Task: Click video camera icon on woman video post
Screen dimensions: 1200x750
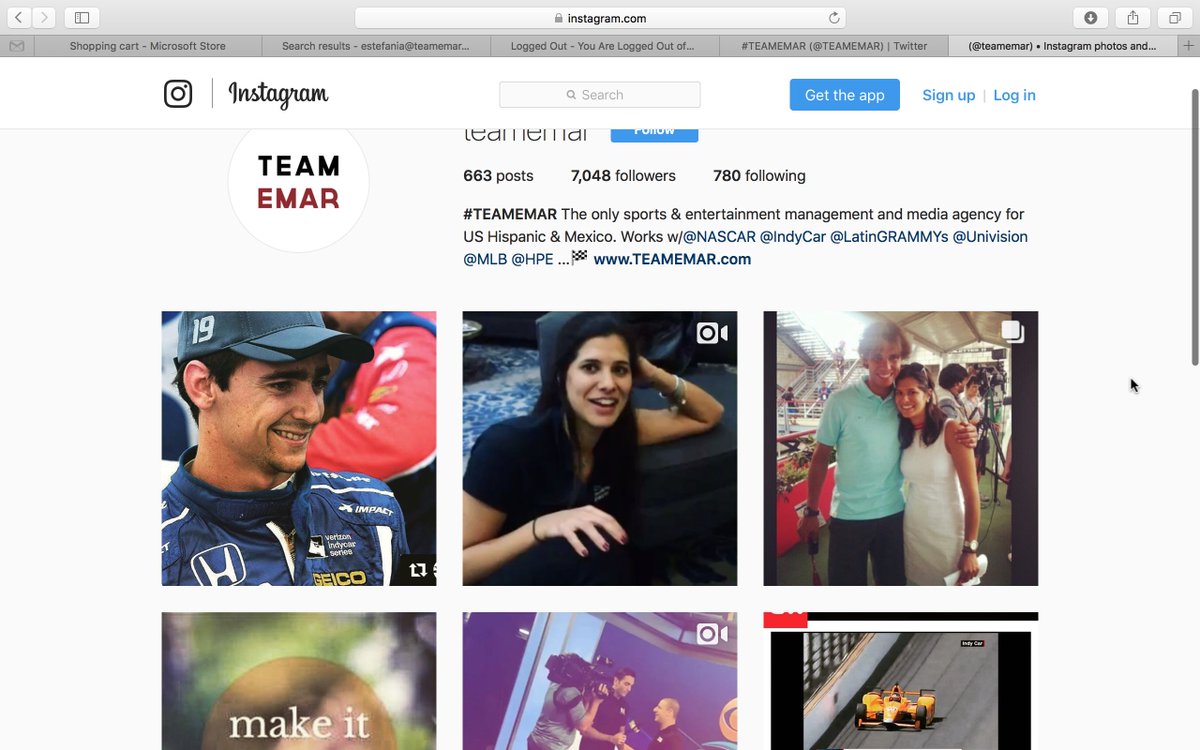Action: [x=712, y=333]
